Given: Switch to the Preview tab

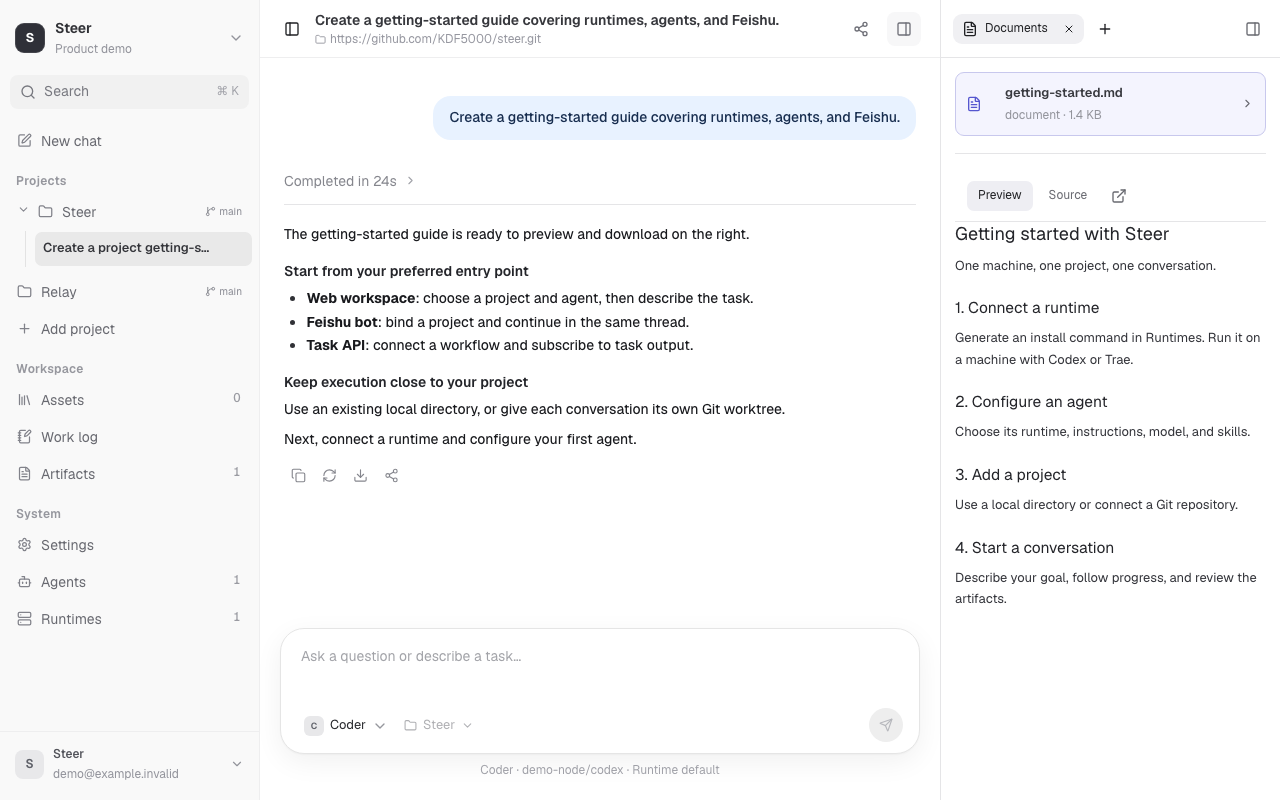Looking at the screenshot, I should [999, 195].
